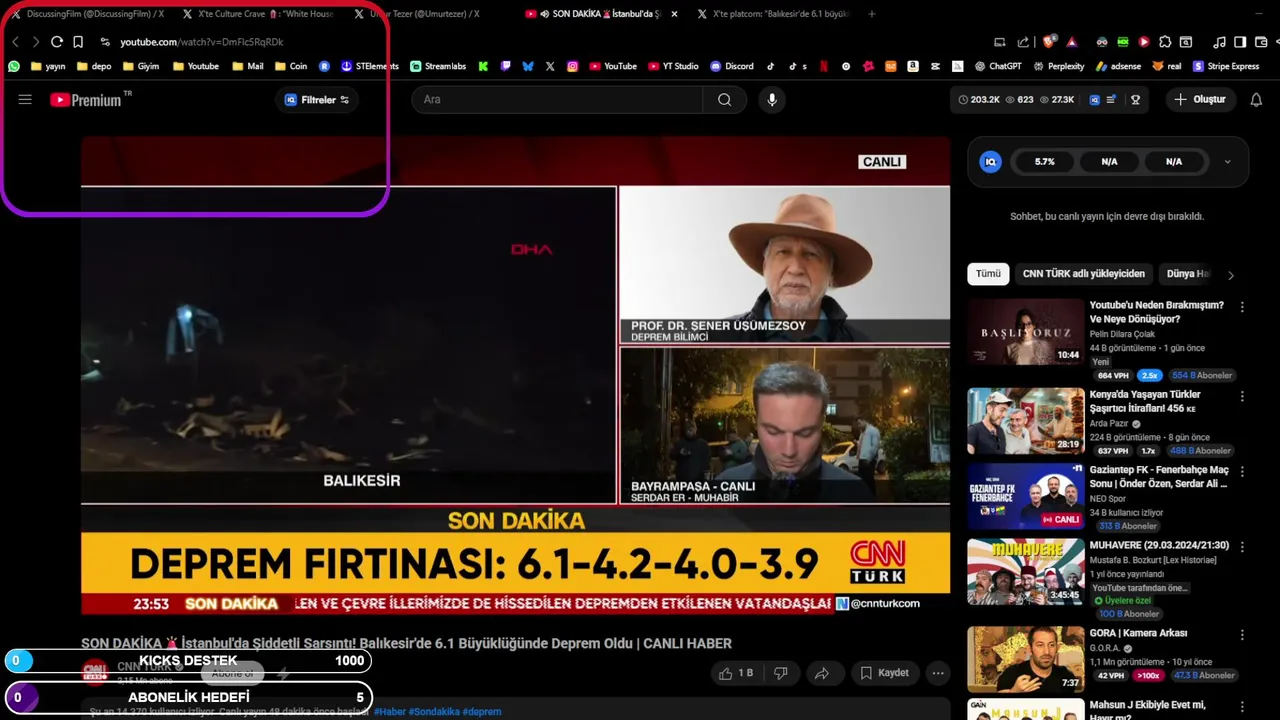Viewport: 1280px width, 720px height.
Task: Open options menu for Gaziantep FK video
Action: tap(1242, 472)
